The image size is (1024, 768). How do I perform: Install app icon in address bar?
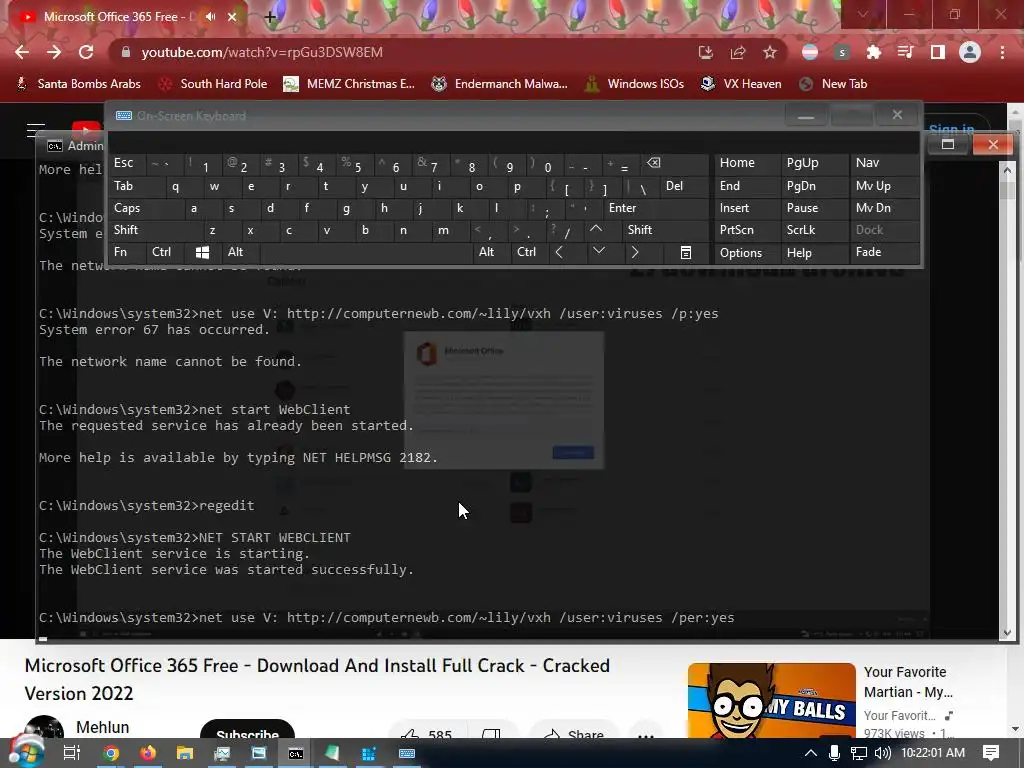pos(706,52)
